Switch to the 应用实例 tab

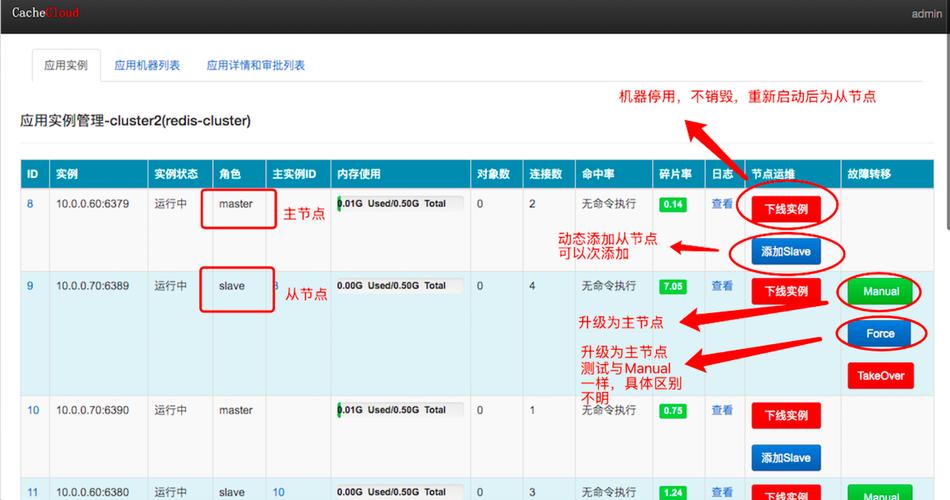click(x=66, y=65)
